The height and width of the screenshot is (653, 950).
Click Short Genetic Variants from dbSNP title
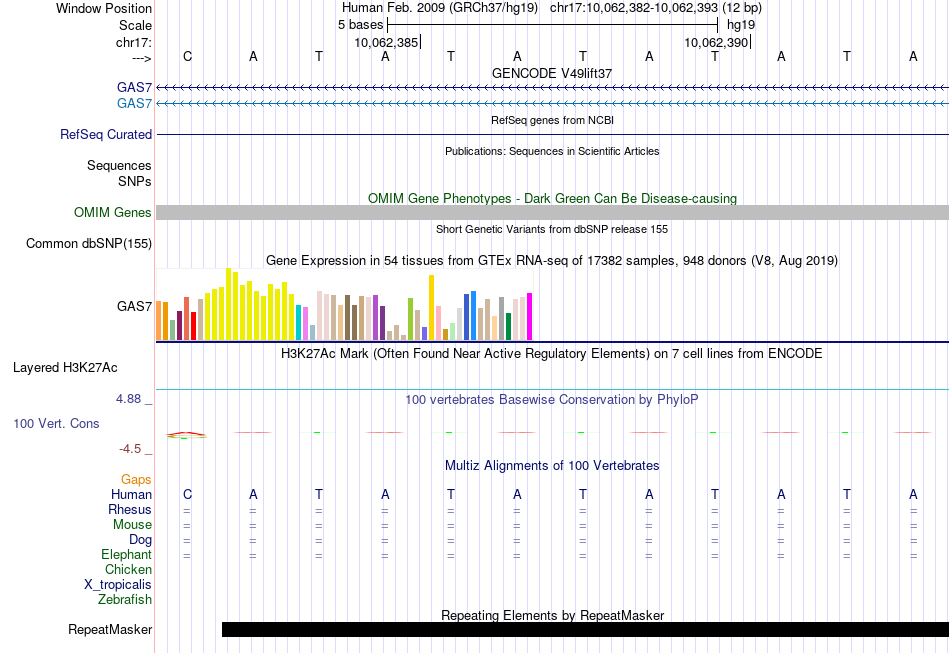click(x=552, y=229)
